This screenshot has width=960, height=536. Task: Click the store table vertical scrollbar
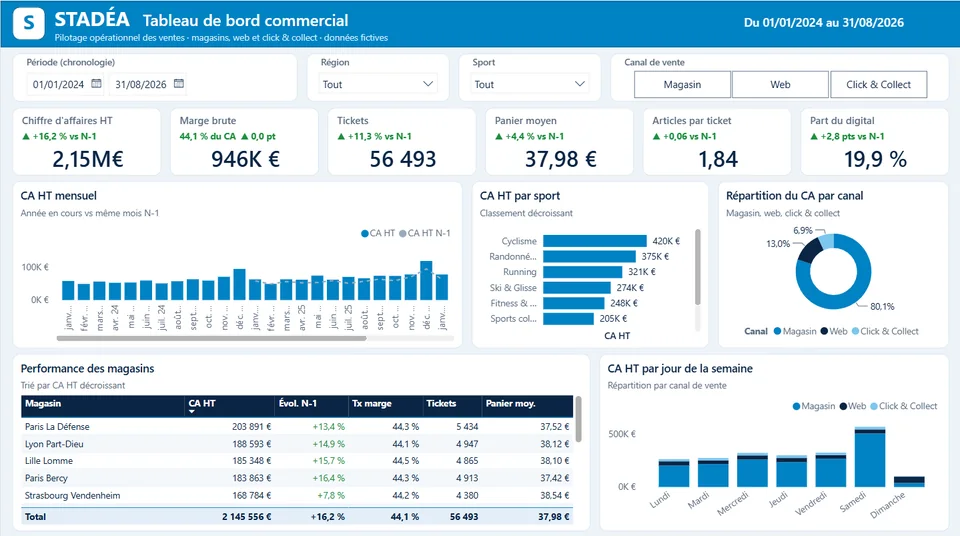579,419
